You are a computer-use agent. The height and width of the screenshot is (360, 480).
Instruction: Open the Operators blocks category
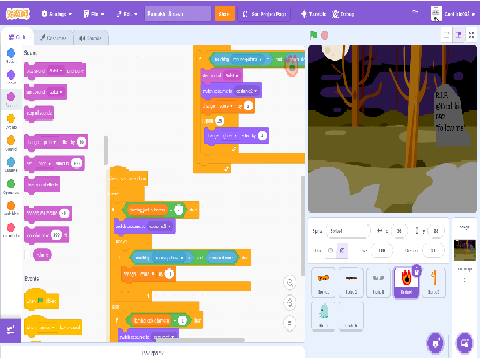tap(11, 186)
